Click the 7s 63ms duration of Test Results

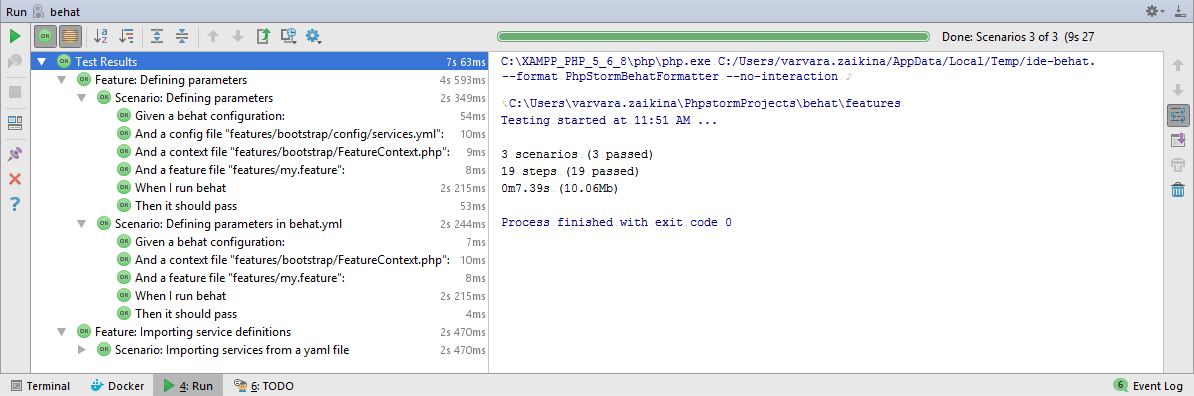(x=466, y=62)
